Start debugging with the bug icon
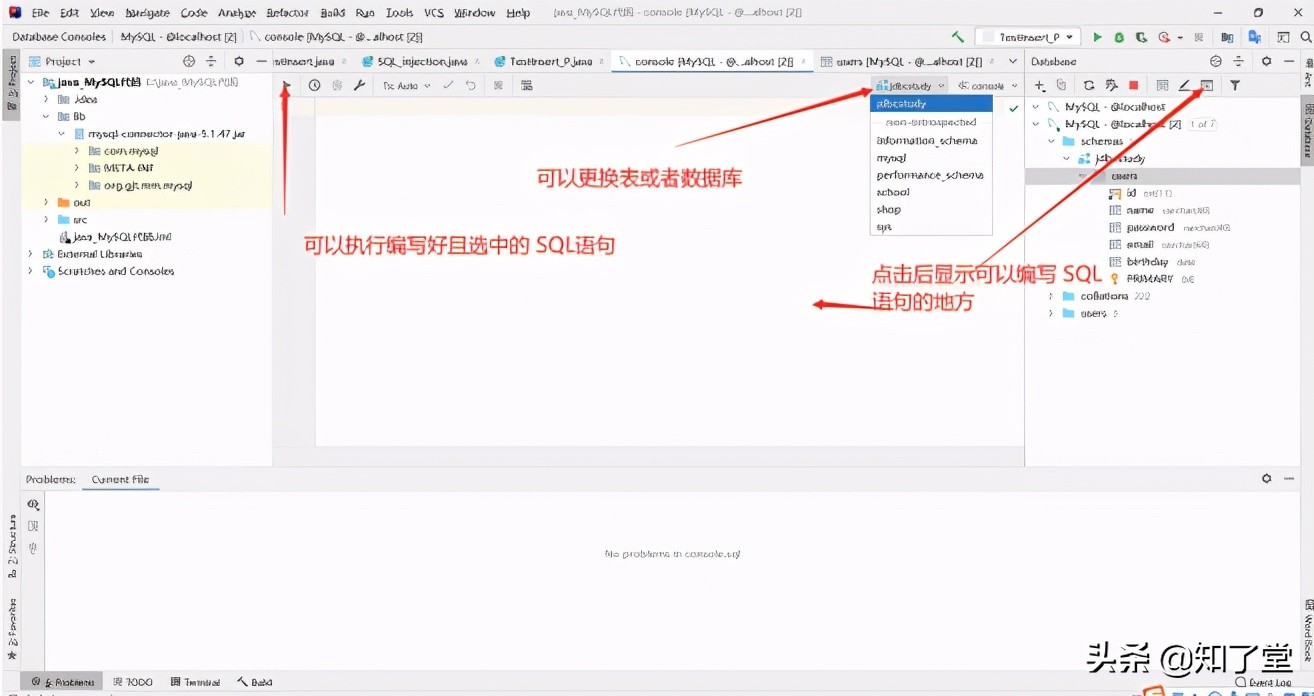This screenshot has width=1314, height=696. 1119,37
